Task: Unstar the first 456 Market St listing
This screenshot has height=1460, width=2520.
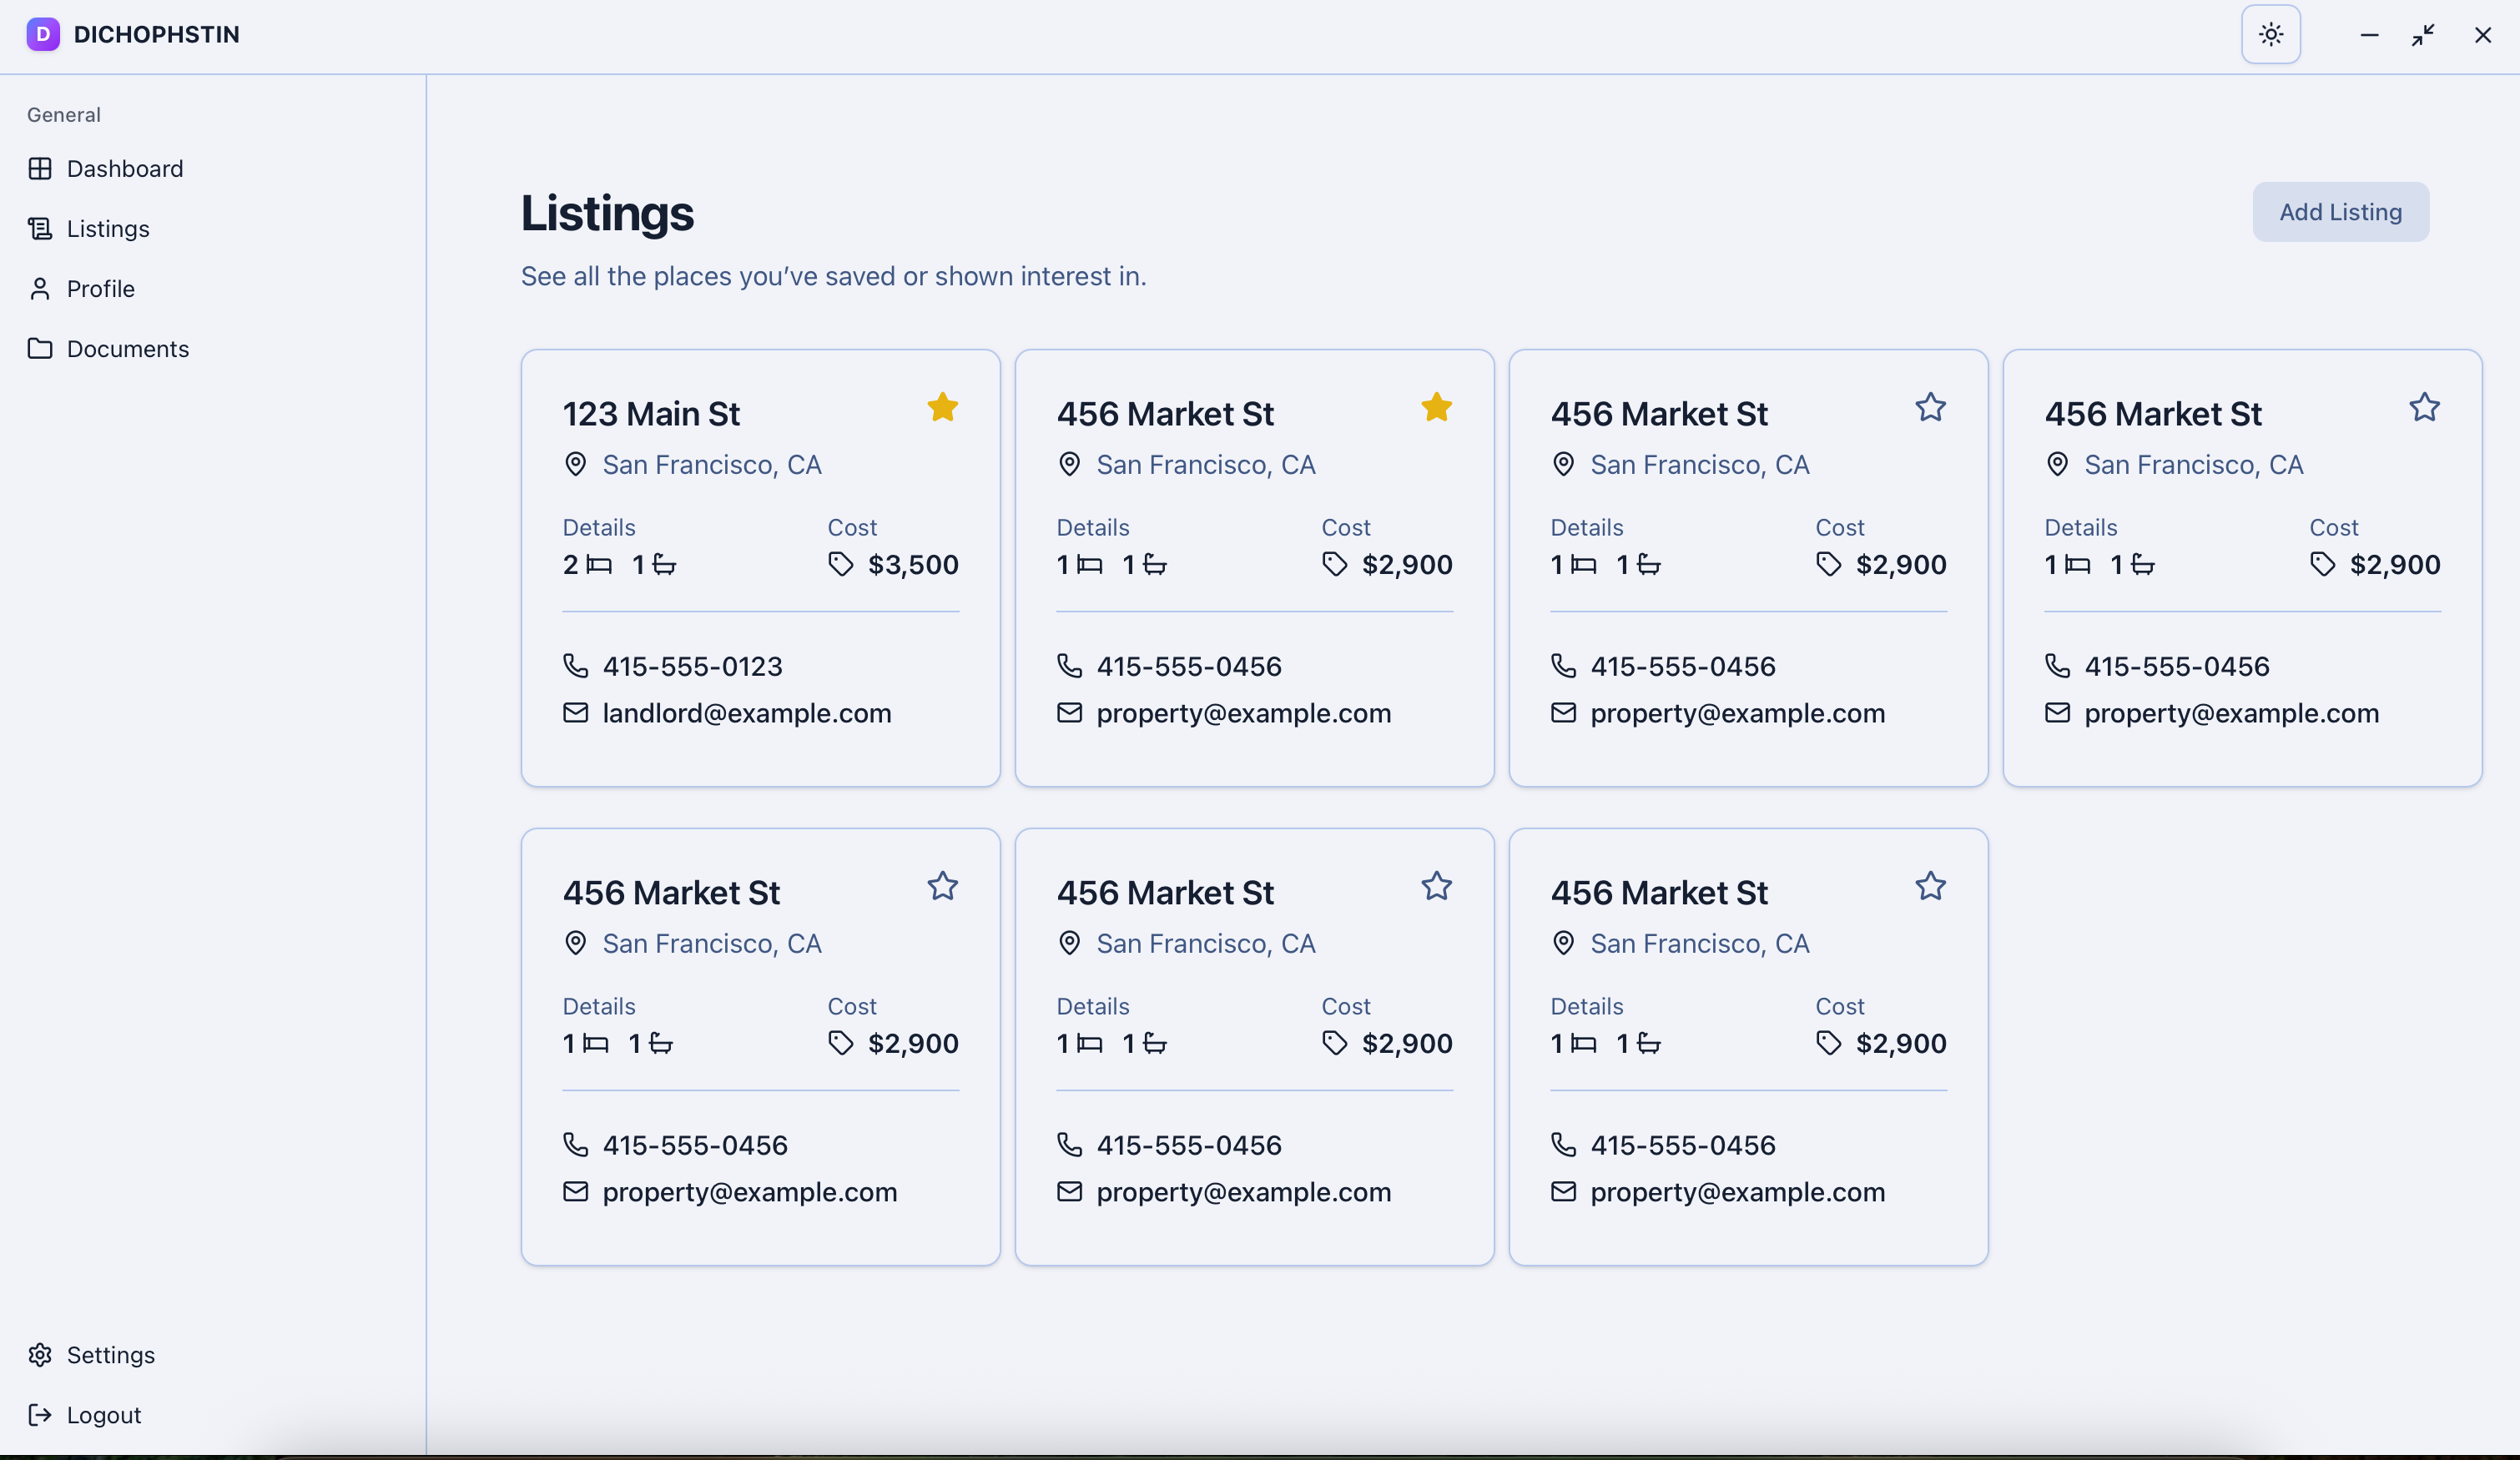Action: tap(1436, 408)
